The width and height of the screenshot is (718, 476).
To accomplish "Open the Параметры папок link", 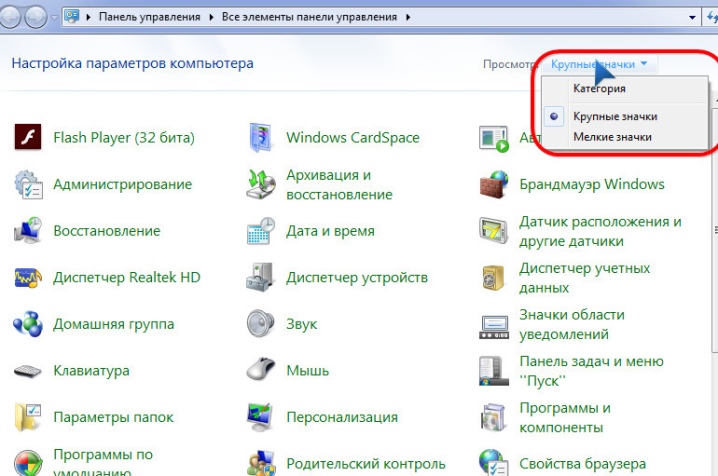I will pyautogui.click(x=113, y=417).
